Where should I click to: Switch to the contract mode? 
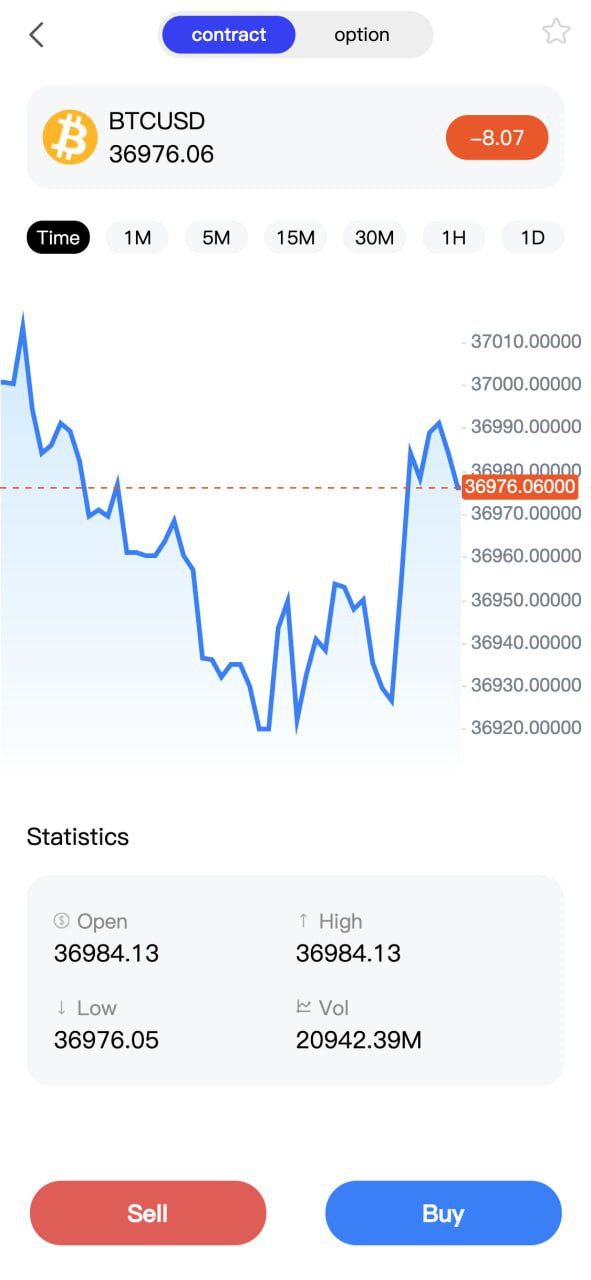(229, 35)
